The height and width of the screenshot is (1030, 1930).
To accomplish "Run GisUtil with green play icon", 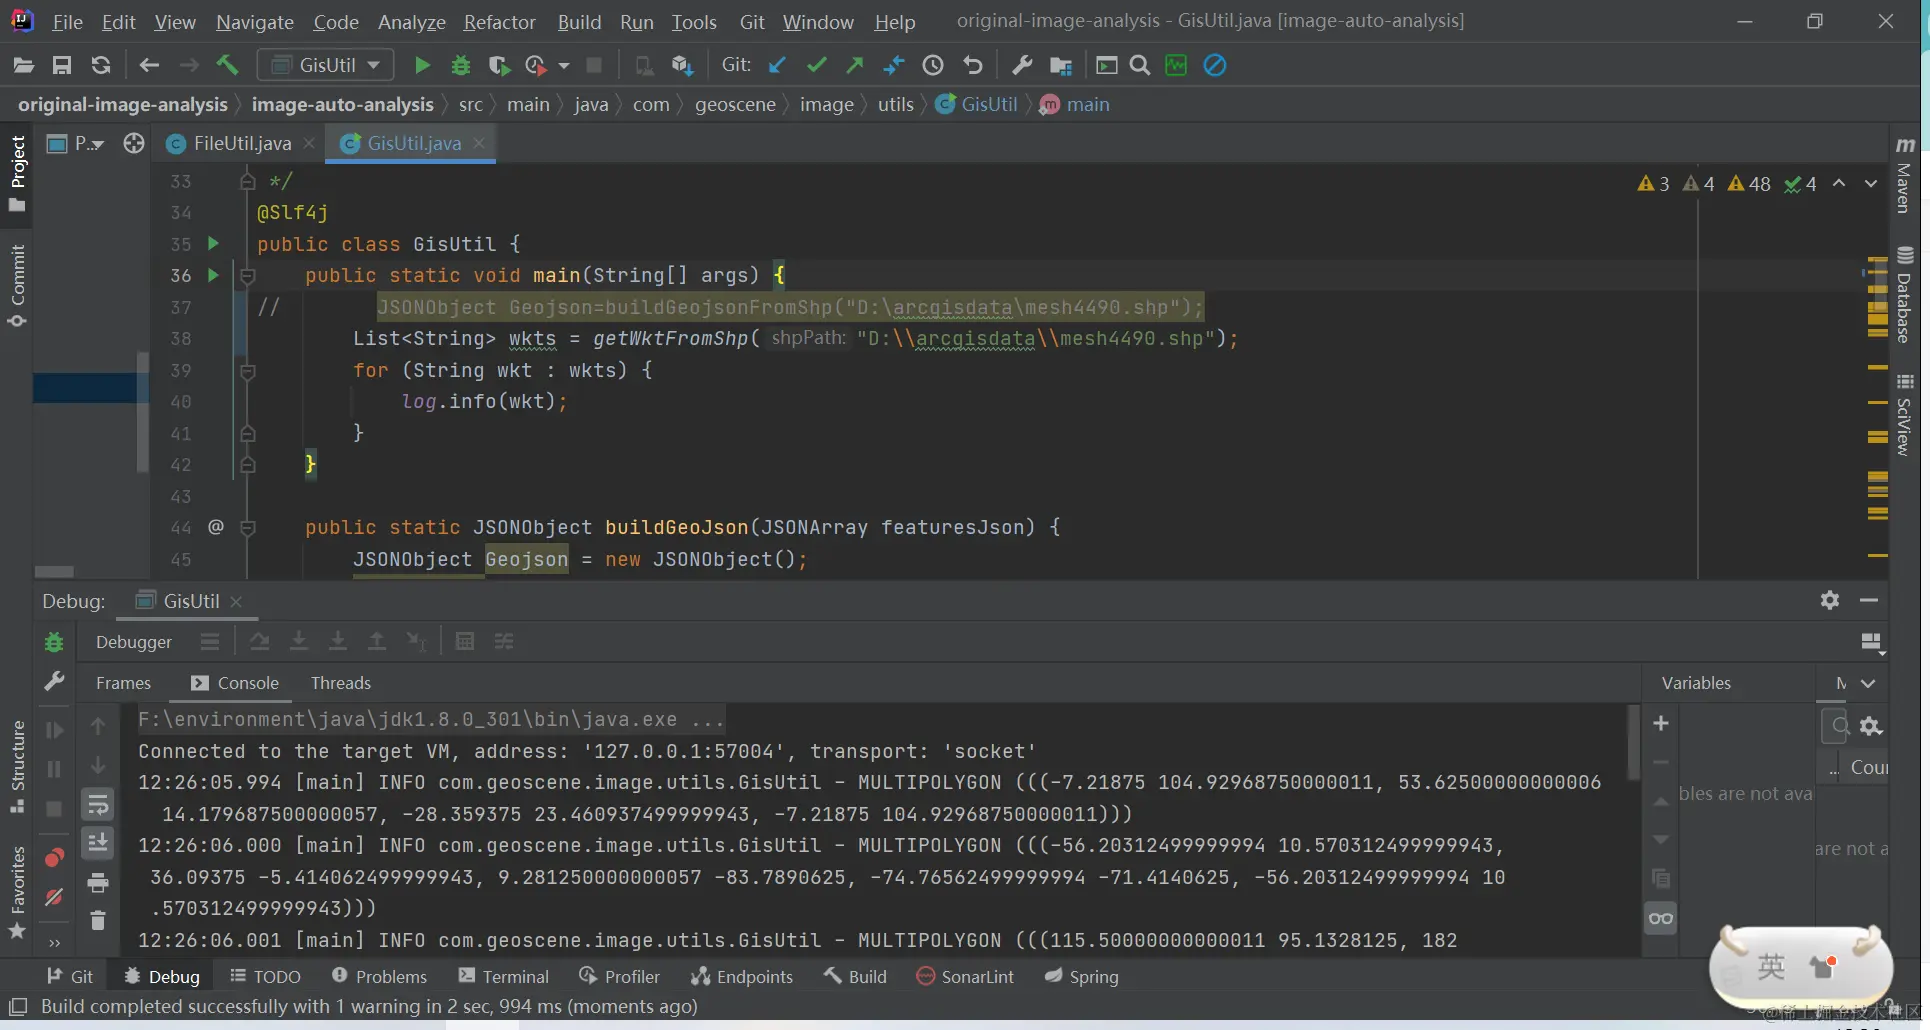I will pyautogui.click(x=422, y=66).
